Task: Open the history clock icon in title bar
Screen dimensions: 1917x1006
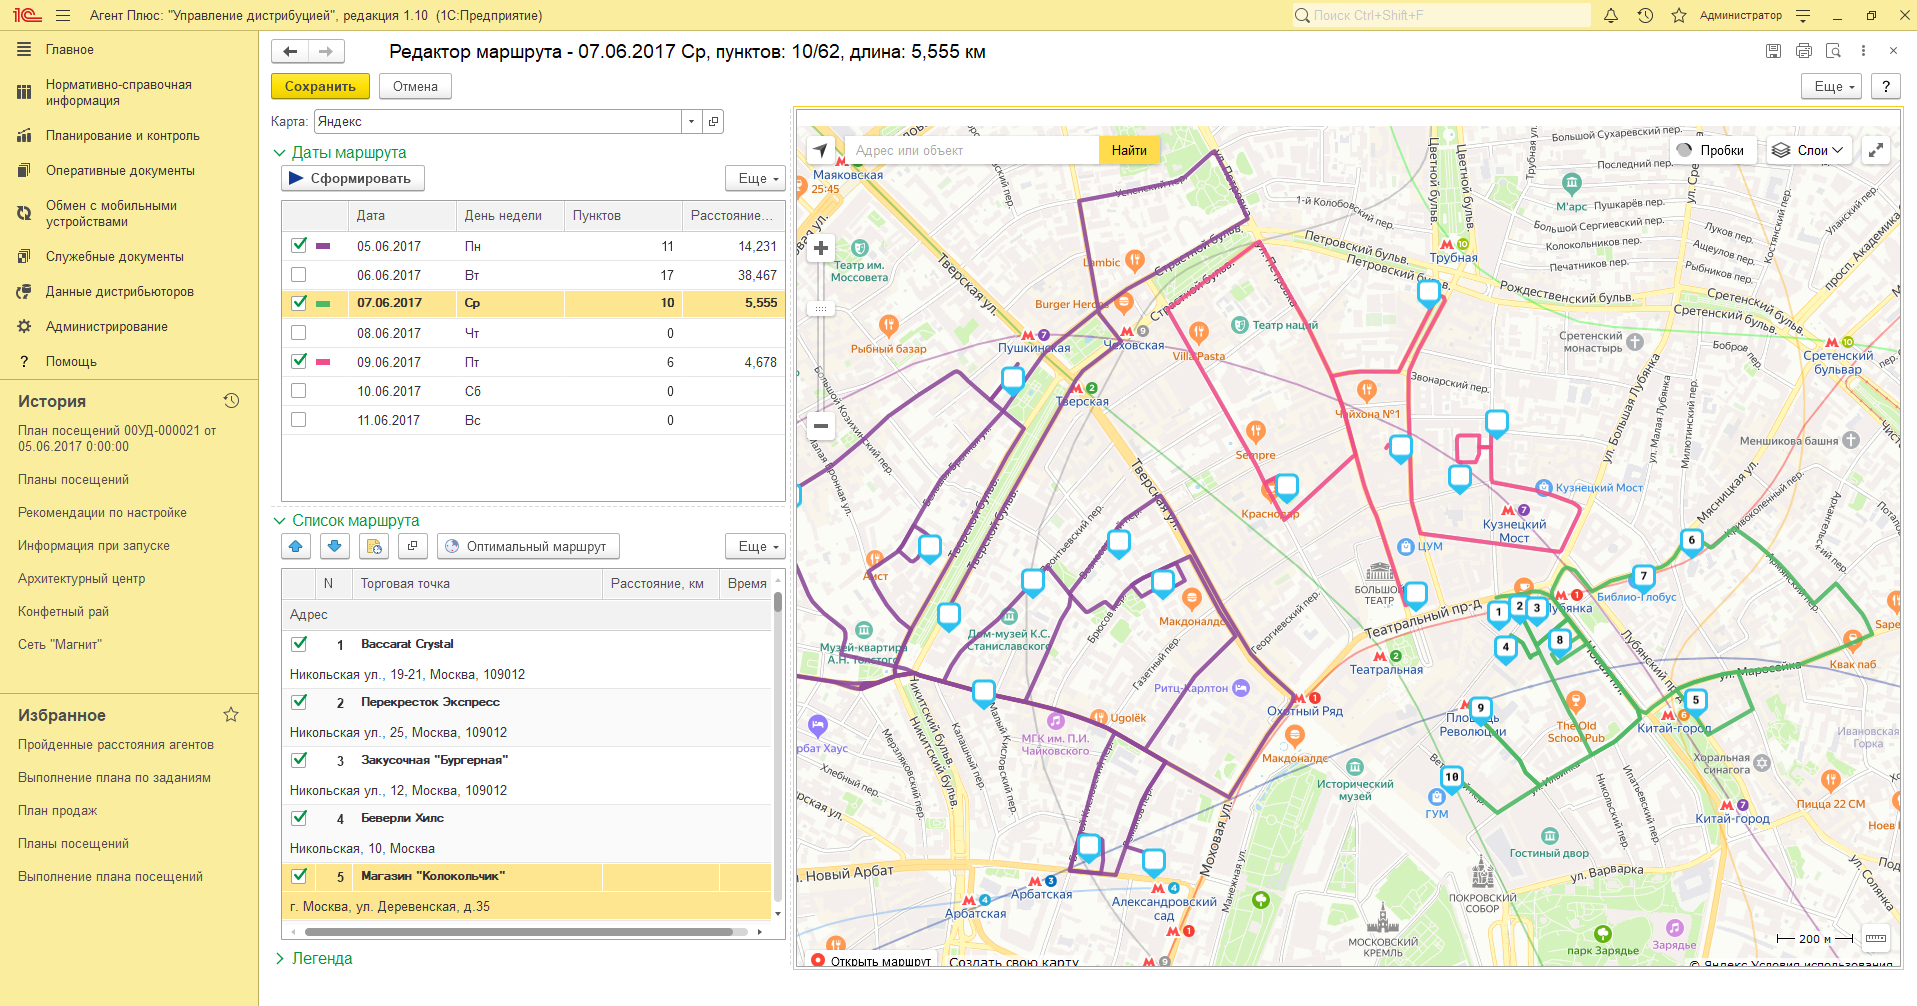Action: 1645,15
